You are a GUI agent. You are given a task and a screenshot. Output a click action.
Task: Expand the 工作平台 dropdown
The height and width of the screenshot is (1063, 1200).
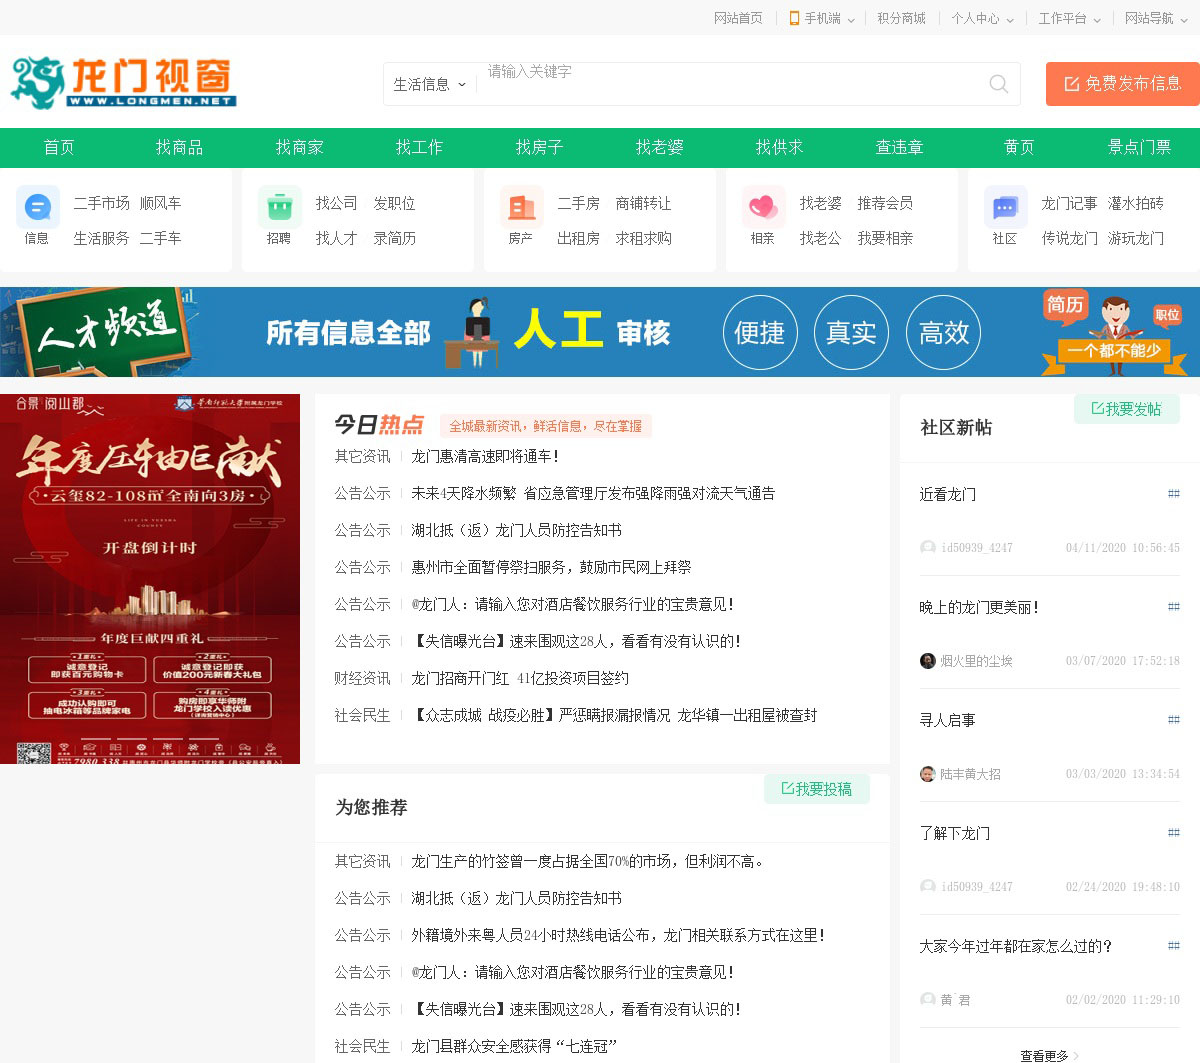[1069, 18]
